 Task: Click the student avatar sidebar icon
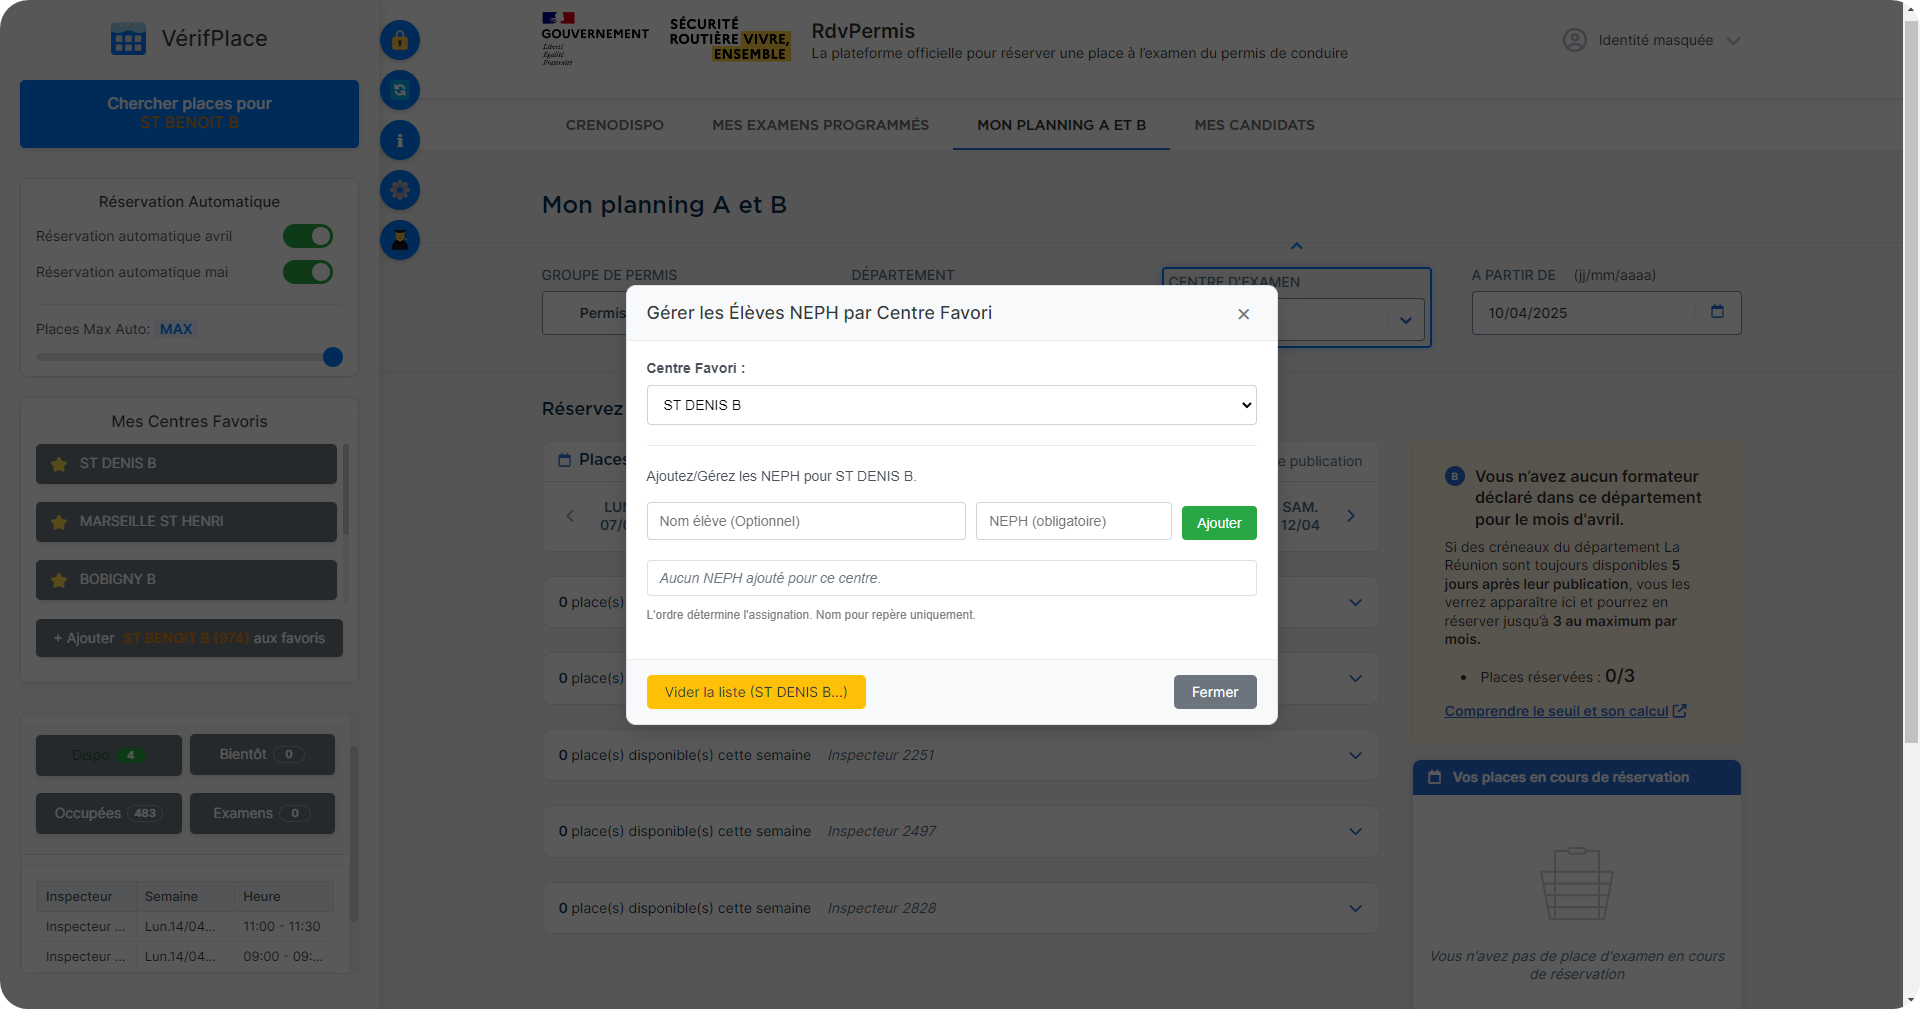399,240
